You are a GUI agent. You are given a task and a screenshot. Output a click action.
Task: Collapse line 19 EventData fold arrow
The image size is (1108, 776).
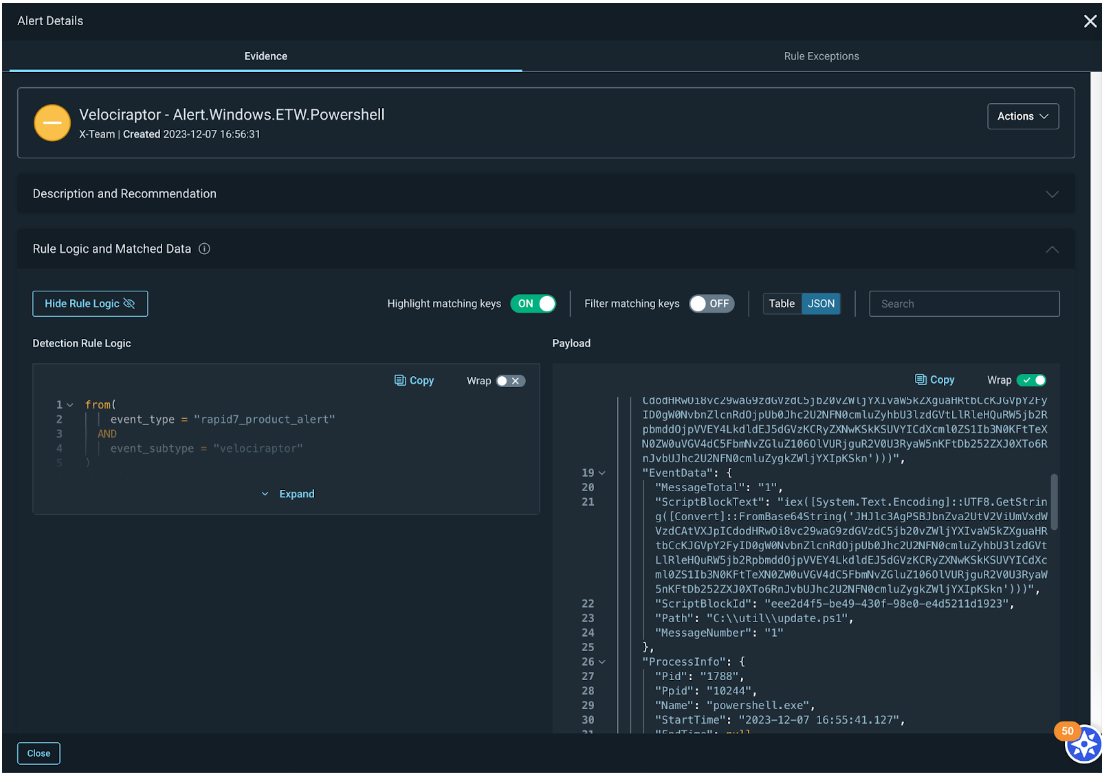click(x=601, y=473)
